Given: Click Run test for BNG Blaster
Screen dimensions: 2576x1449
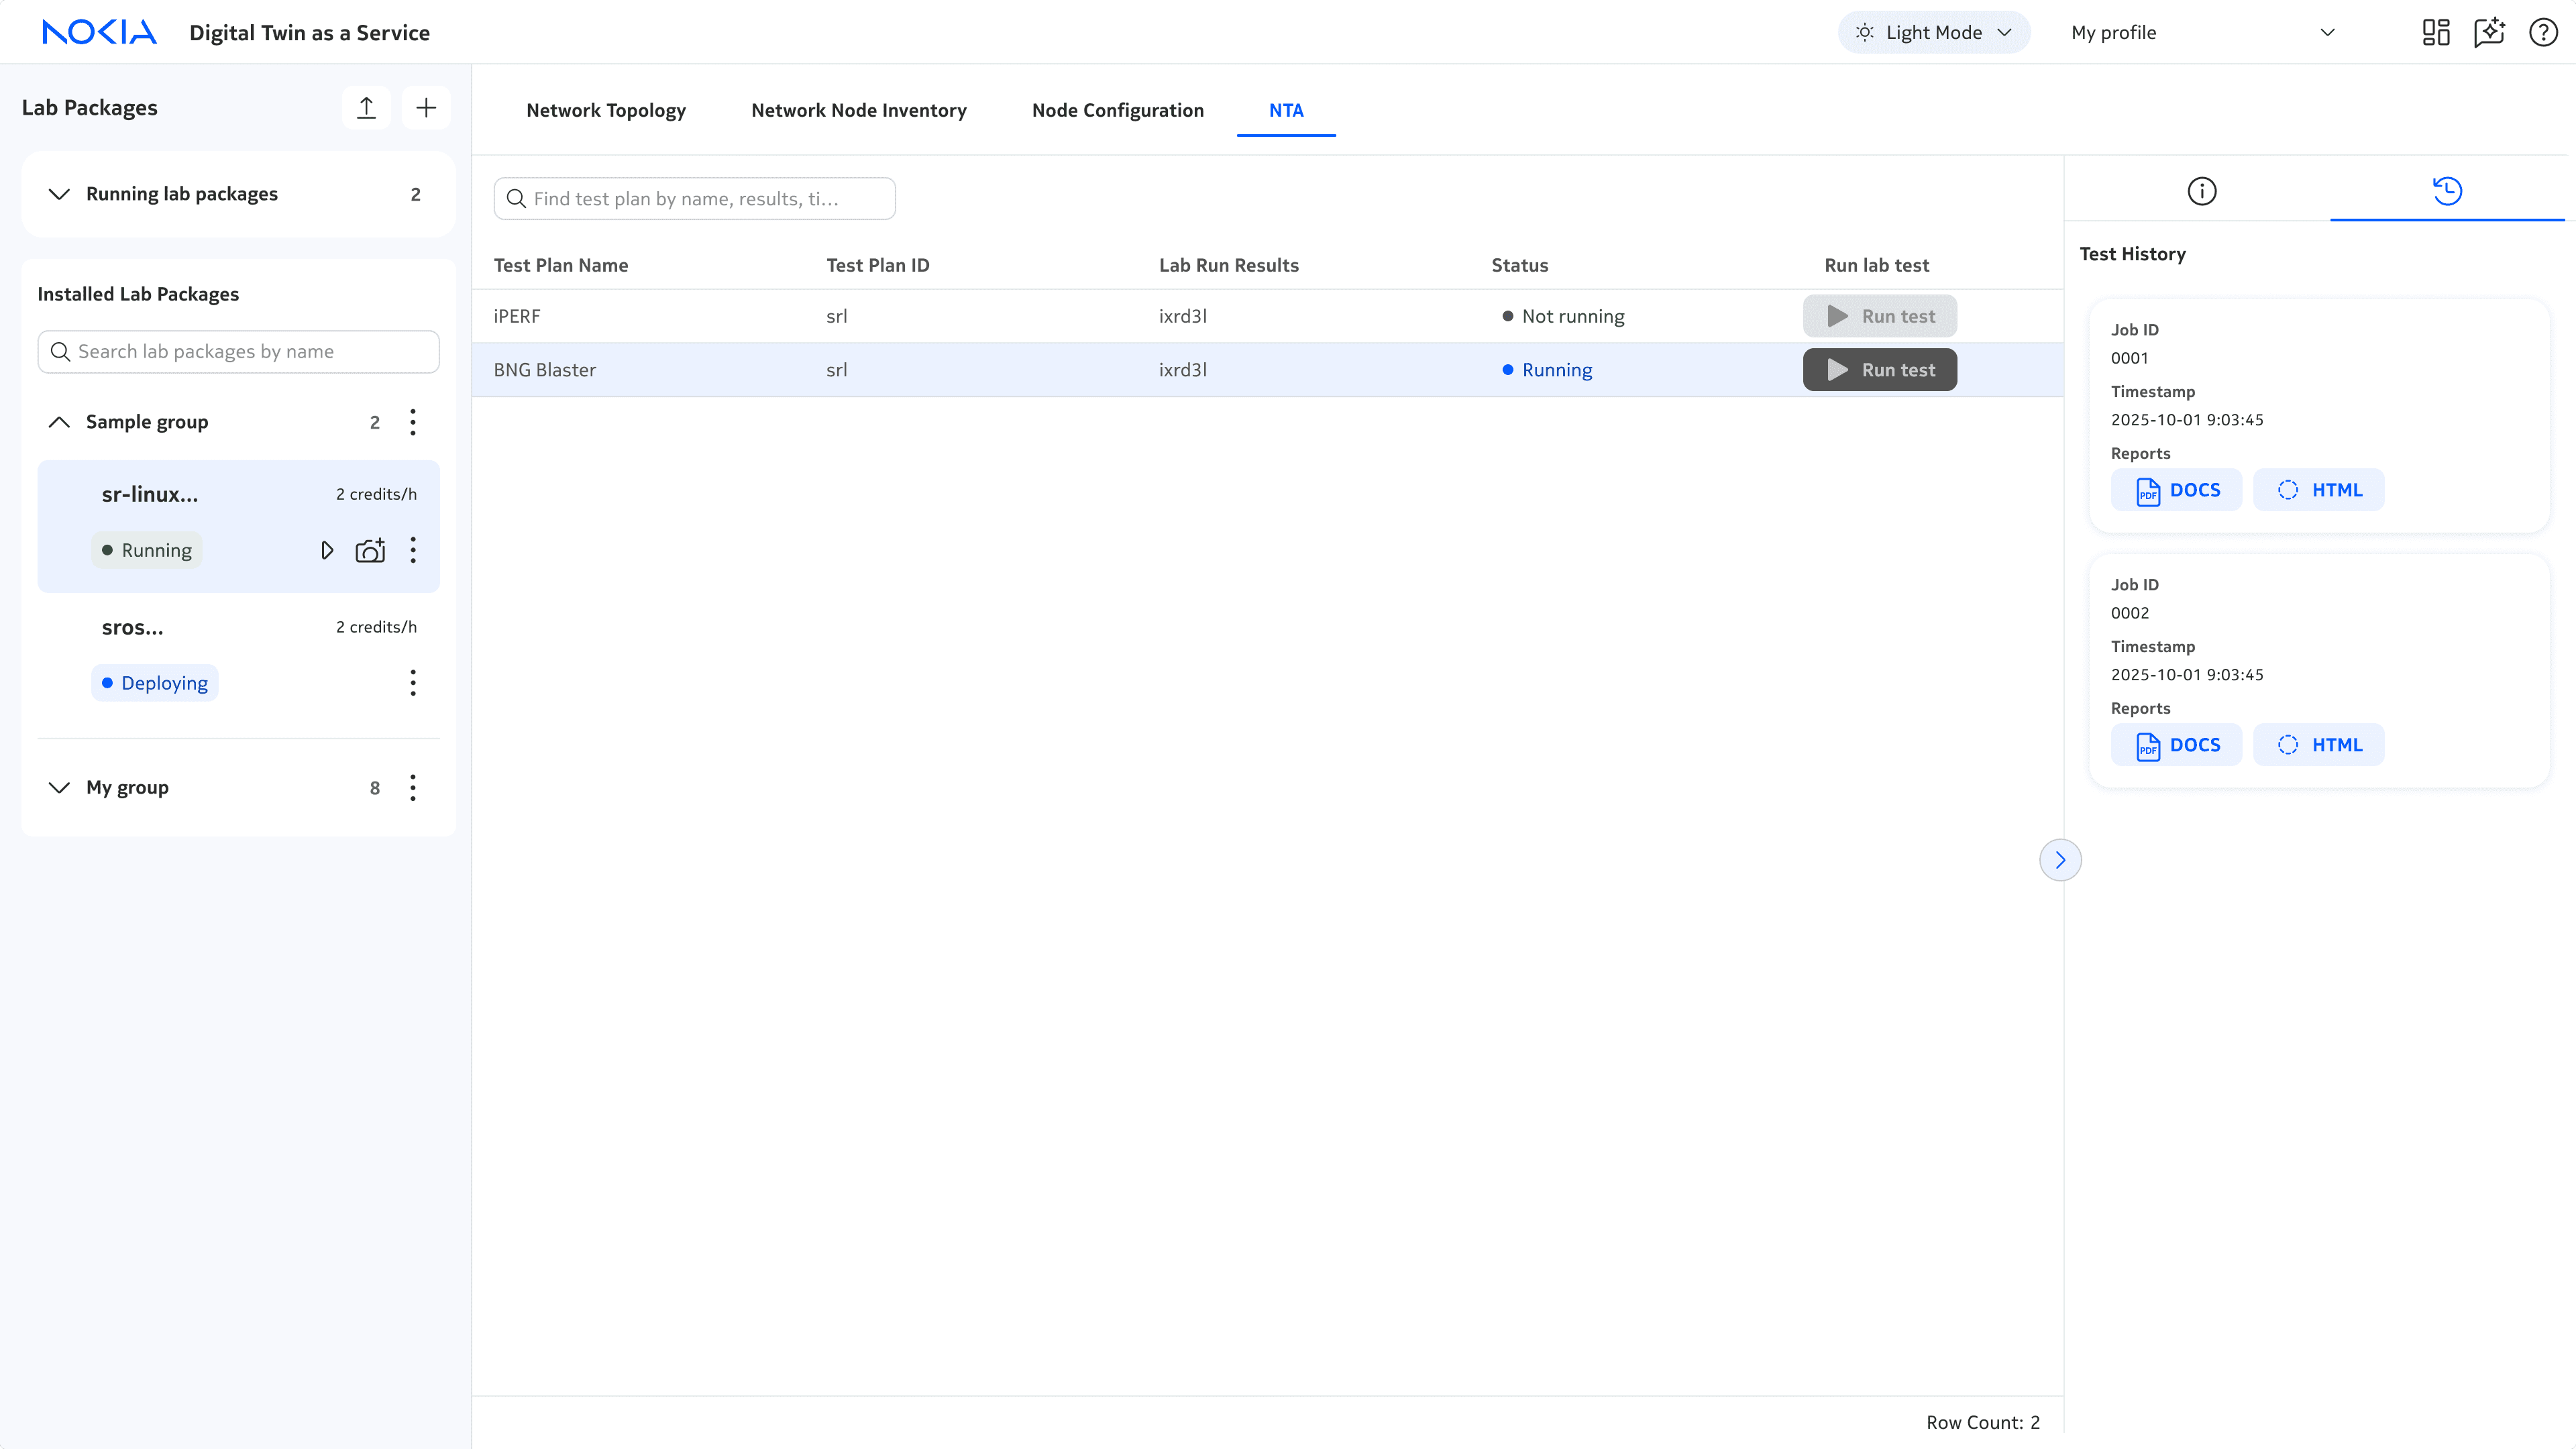Looking at the screenshot, I should (x=1879, y=370).
